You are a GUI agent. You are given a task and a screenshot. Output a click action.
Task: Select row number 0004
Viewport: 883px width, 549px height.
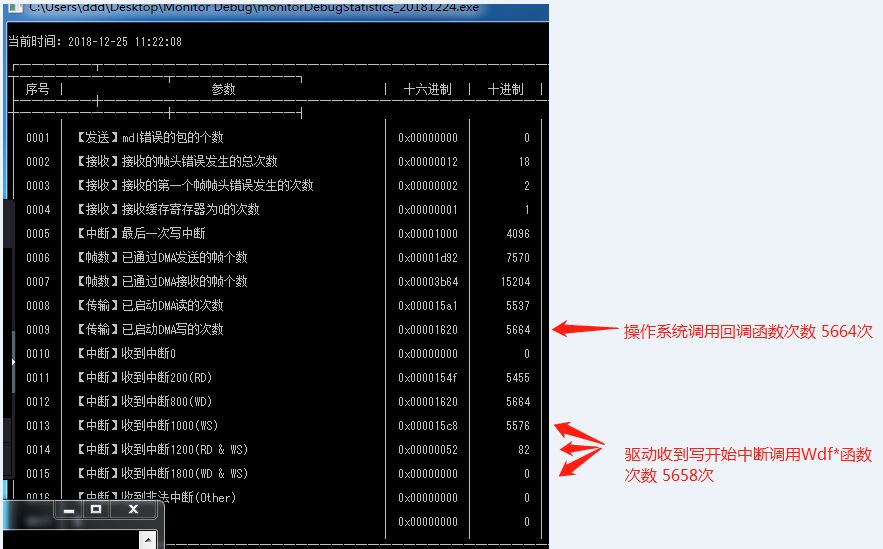[38, 210]
